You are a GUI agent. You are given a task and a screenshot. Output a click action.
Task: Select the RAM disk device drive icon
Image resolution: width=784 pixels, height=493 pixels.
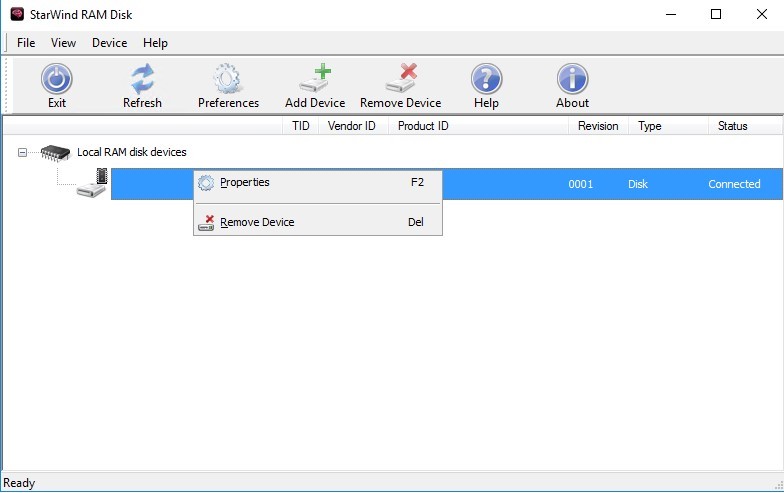point(92,184)
